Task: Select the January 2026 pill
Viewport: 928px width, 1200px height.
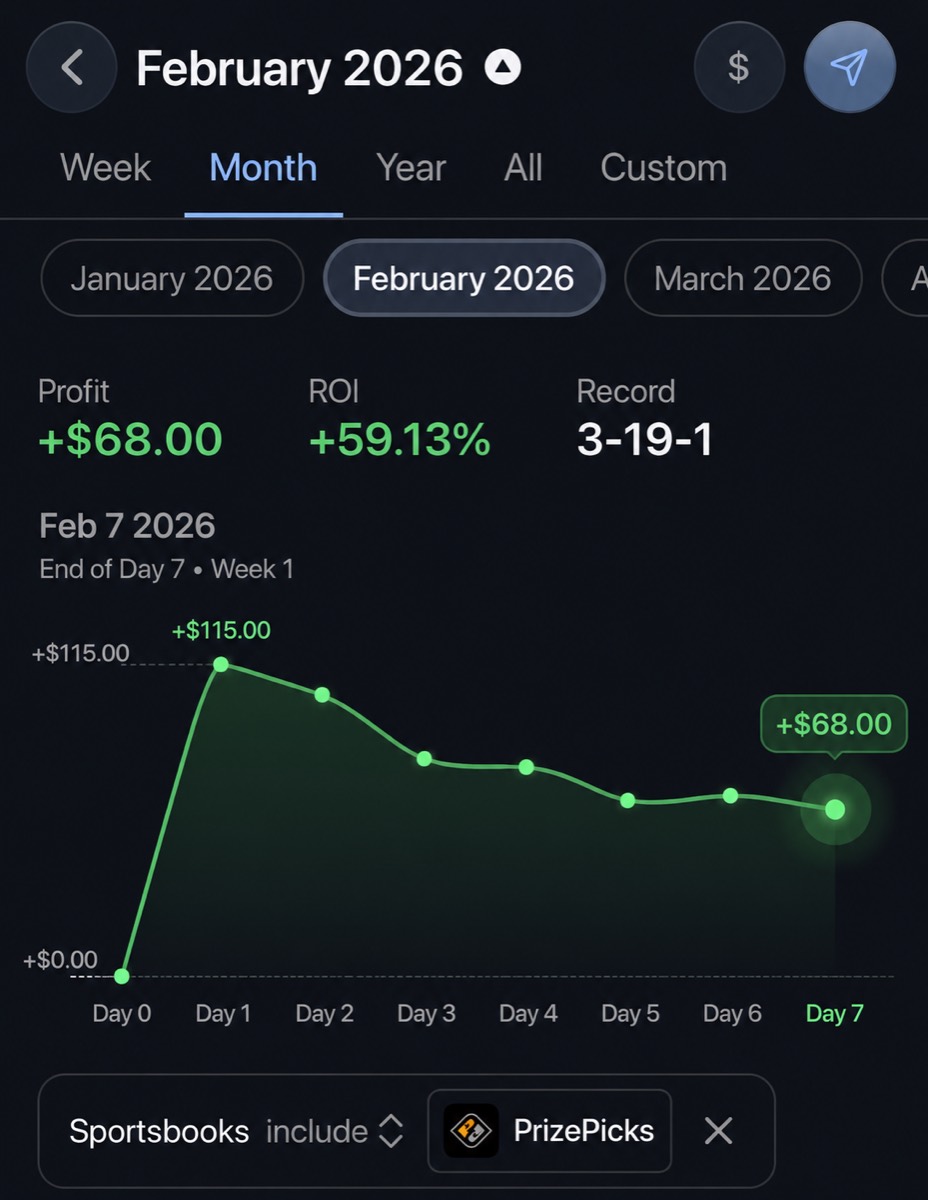Action: pyautogui.click(x=172, y=278)
